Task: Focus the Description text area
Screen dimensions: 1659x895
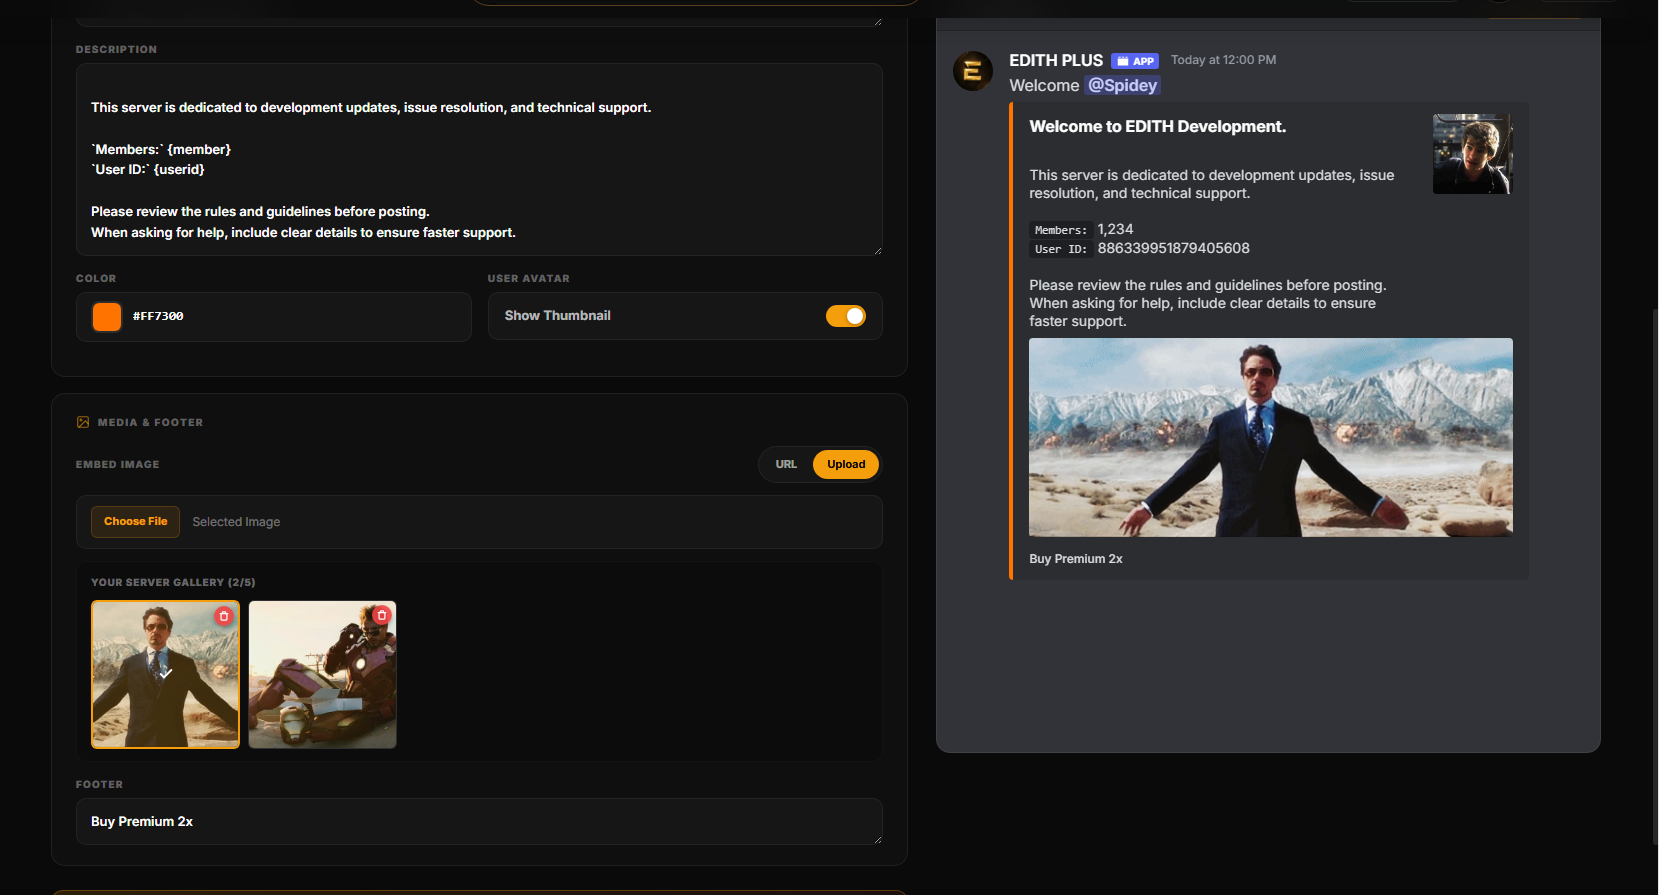Action: [479, 159]
